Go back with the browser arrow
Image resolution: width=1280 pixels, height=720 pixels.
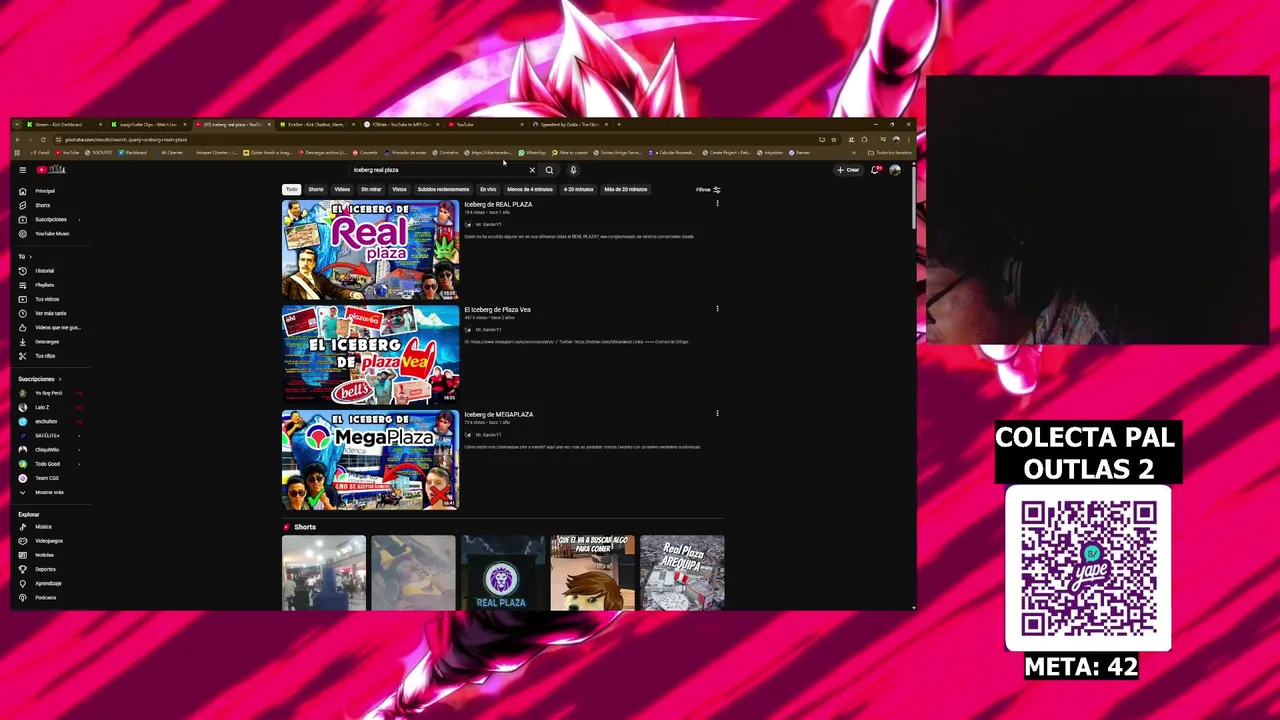point(18,139)
